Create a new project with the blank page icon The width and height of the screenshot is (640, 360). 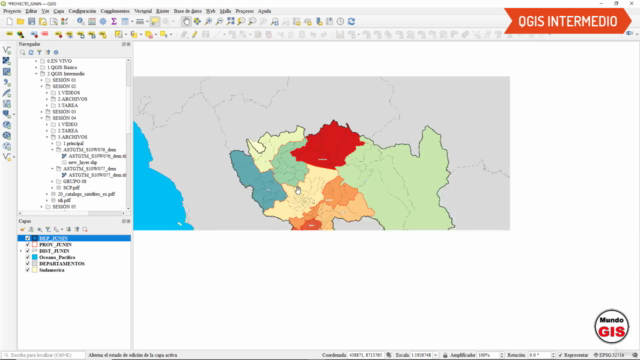9,21
